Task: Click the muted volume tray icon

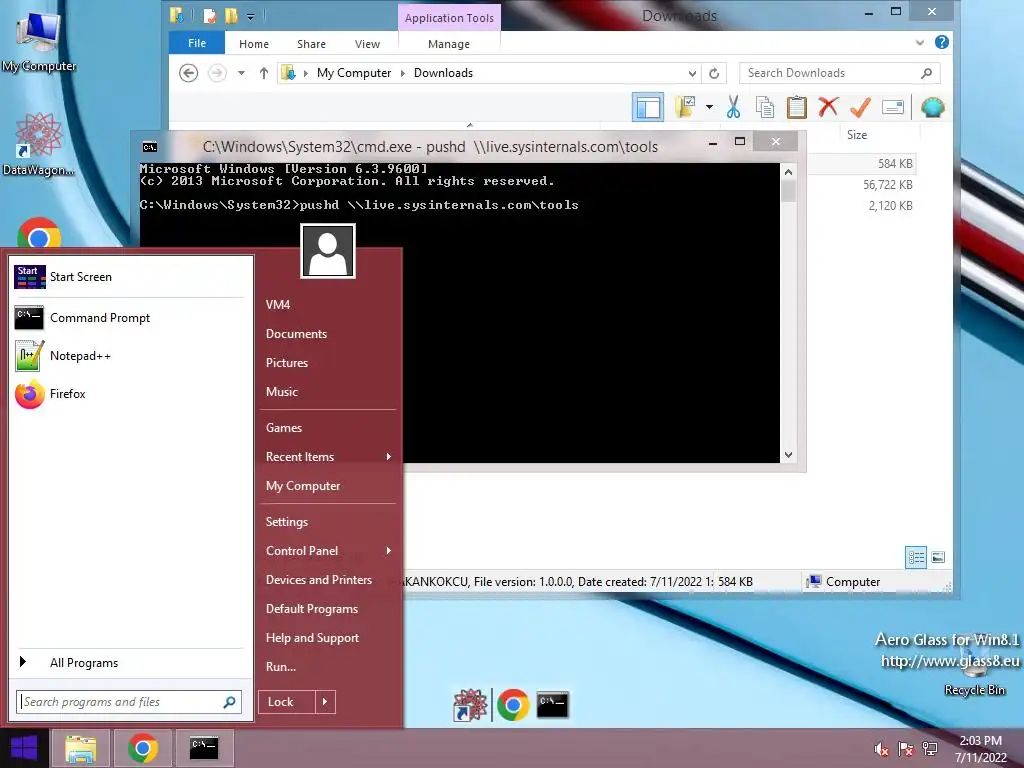Action: click(881, 749)
